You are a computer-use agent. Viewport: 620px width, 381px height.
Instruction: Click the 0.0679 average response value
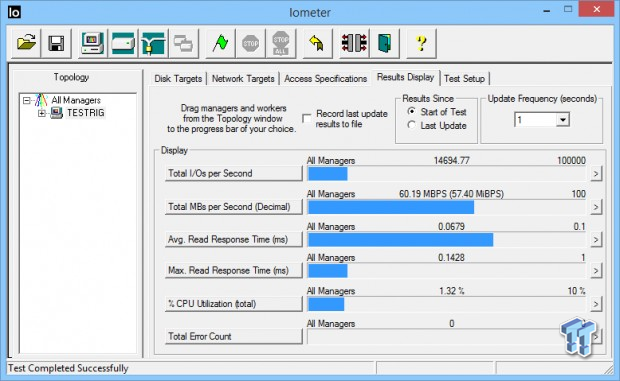coord(451,226)
